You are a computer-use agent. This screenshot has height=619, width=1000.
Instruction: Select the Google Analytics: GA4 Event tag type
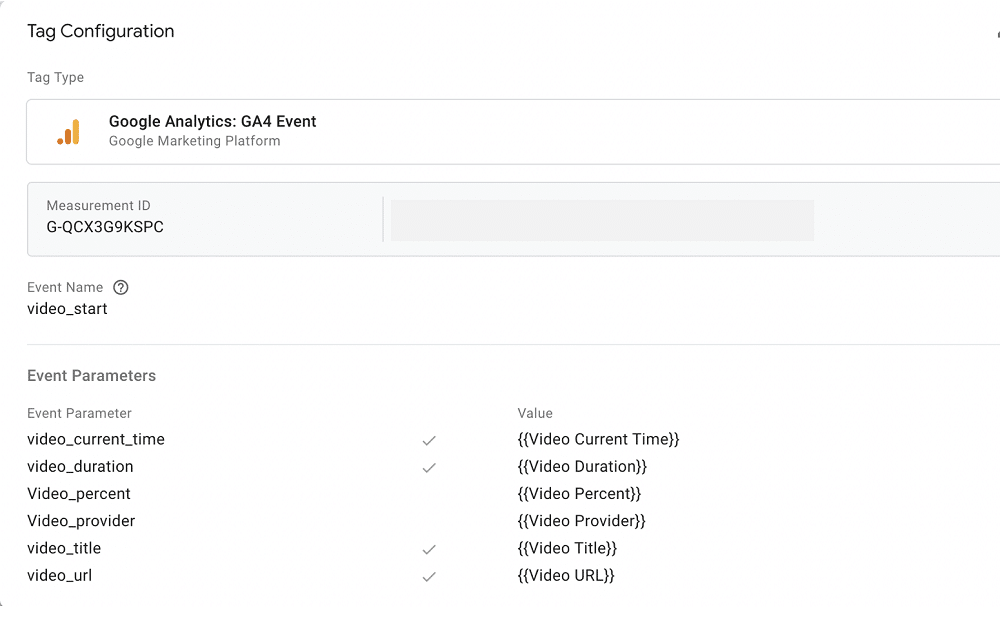pyautogui.click(x=212, y=122)
